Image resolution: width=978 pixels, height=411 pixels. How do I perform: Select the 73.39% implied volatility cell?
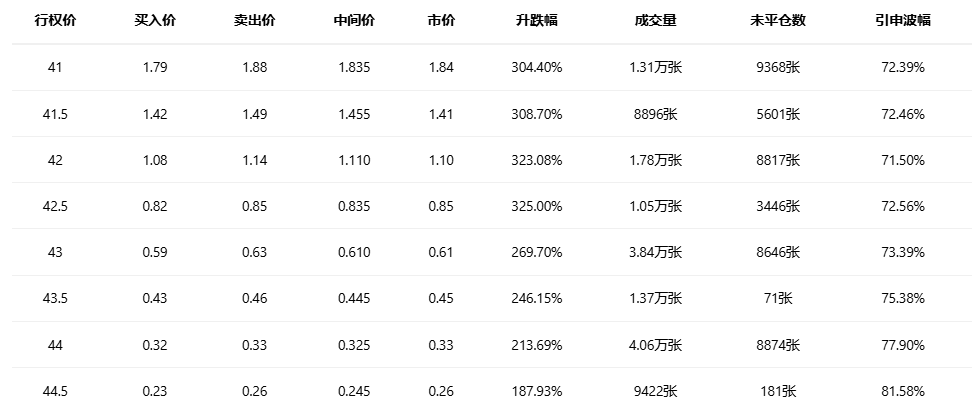(903, 252)
